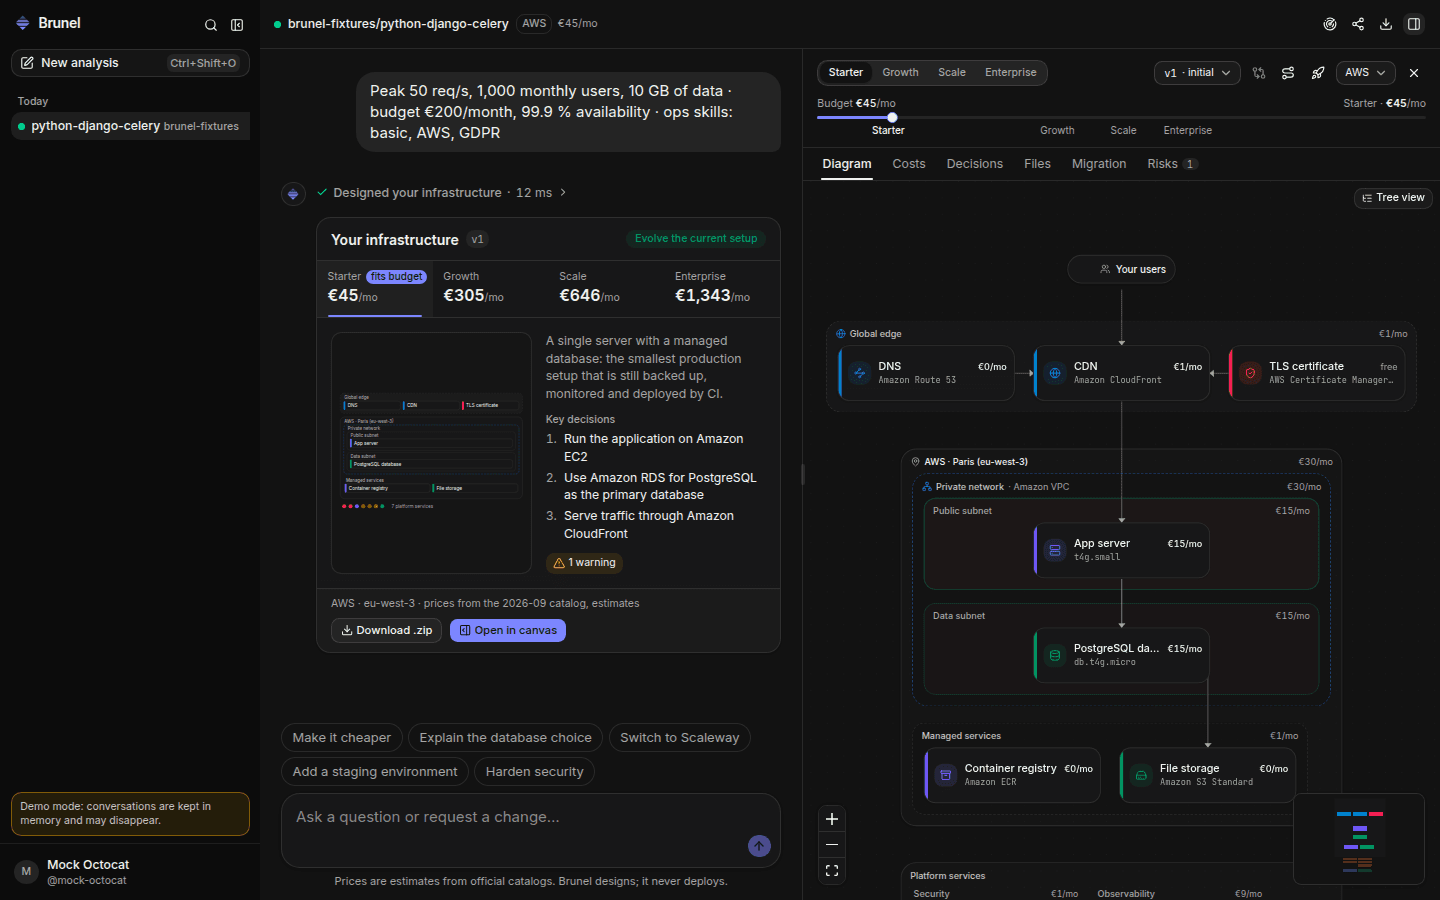Screen dimensions: 1440x900
Task: Toggle Tree view for the diagram
Action: click(x=1393, y=198)
